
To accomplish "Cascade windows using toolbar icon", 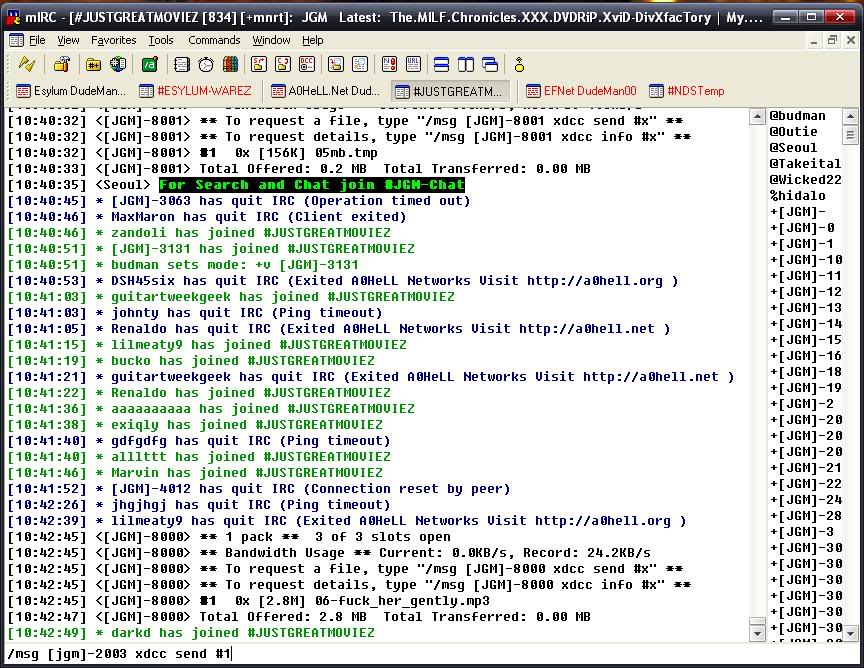I will click(490, 65).
